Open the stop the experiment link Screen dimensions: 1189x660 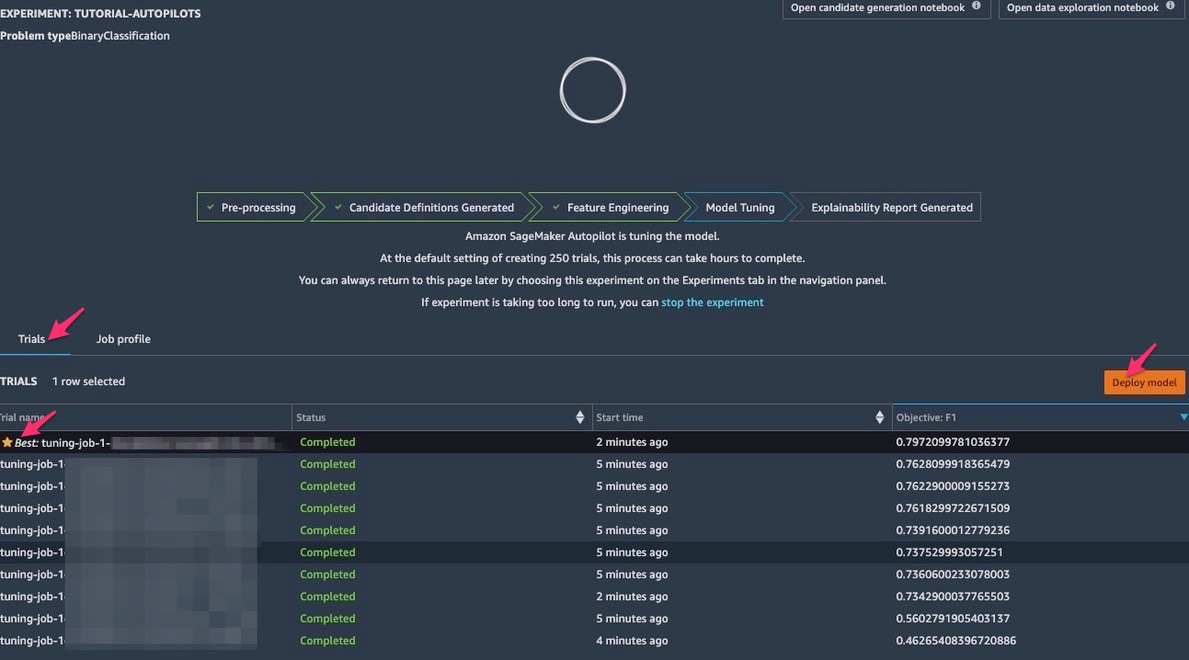tap(712, 301)
